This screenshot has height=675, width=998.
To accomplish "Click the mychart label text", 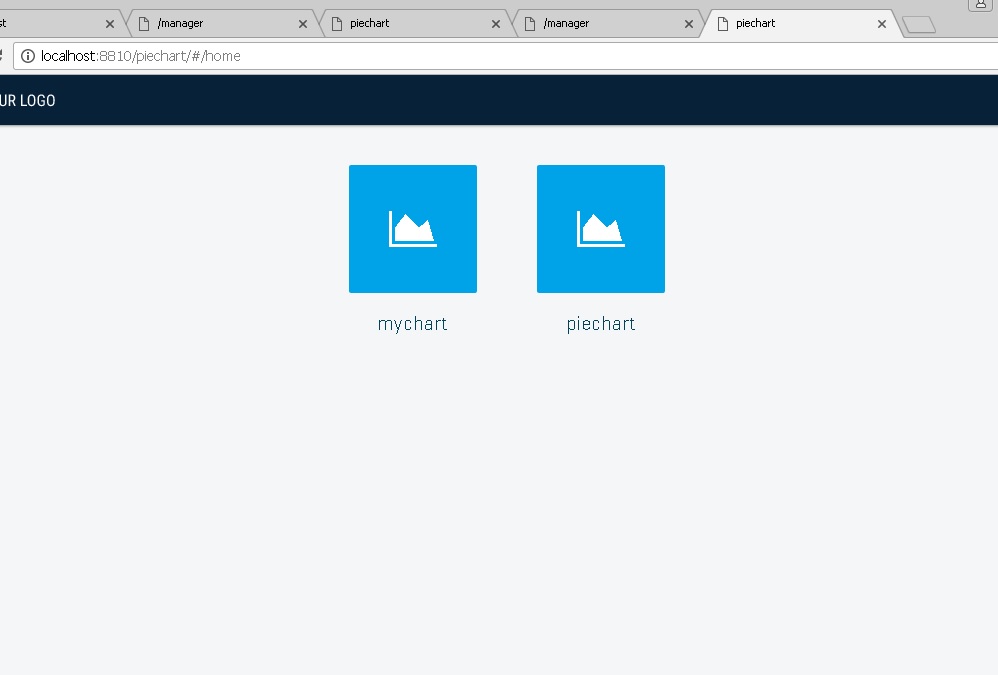I will [412, 324].
